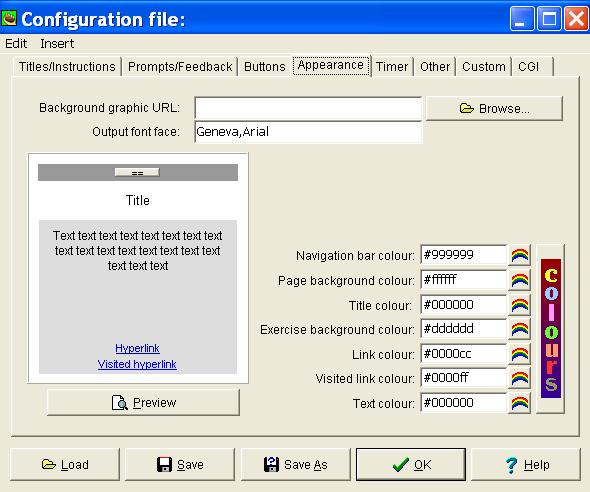Click the Text colour value field
Image resolution: width=590 pixels, height=492 pixels.
(463, 403)
